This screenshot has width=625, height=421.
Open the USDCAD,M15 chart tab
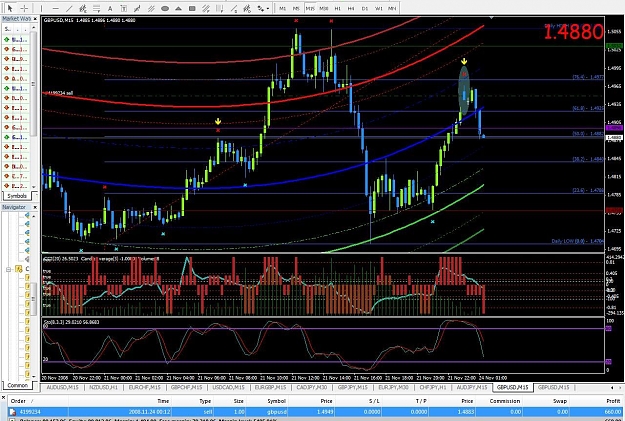228,387
